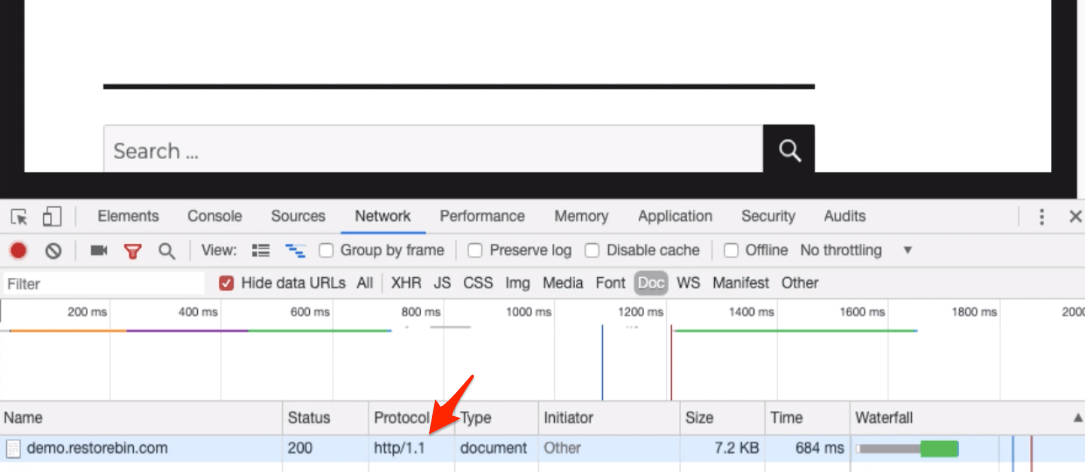Select large request rows view icon
This screenshot has width=1085, height=472.
[261, 251]
